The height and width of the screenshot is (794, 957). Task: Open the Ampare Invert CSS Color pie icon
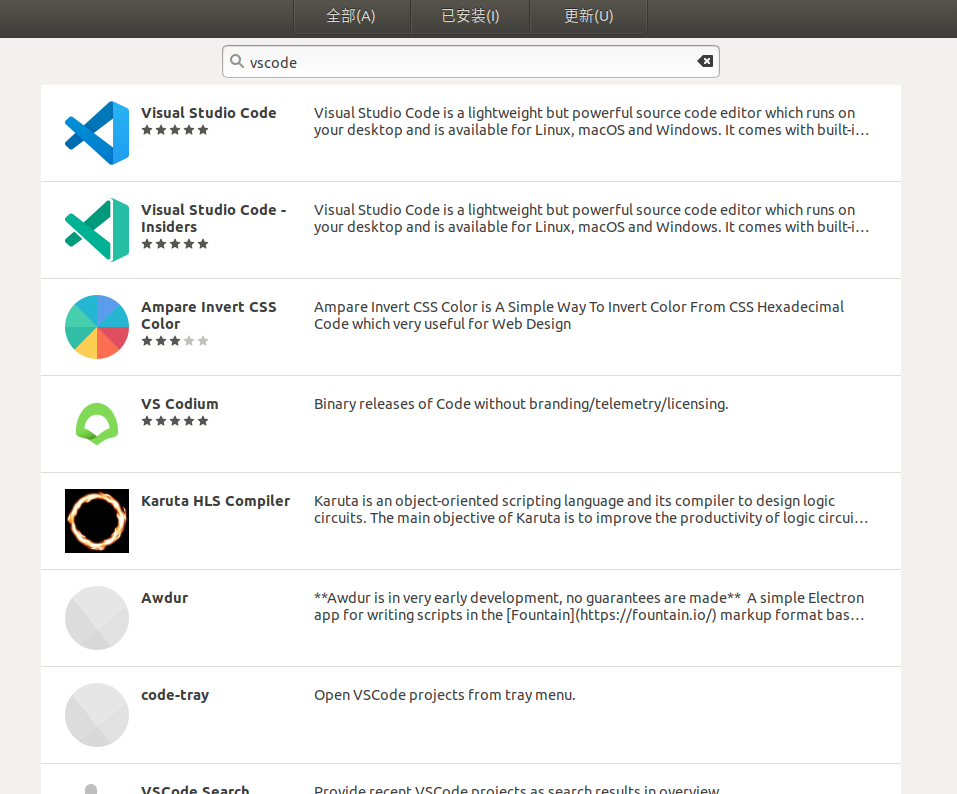[x=97, y=327]
